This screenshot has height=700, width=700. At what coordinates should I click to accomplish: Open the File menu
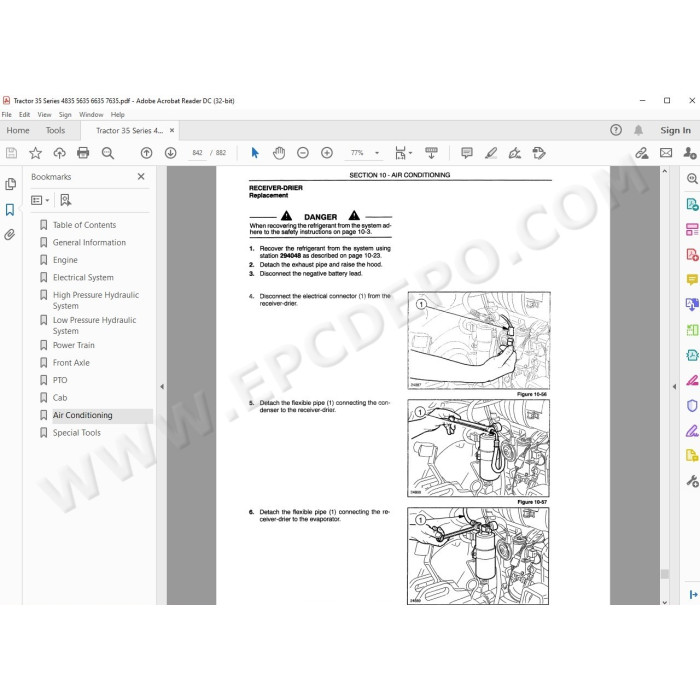click(7, 115)
